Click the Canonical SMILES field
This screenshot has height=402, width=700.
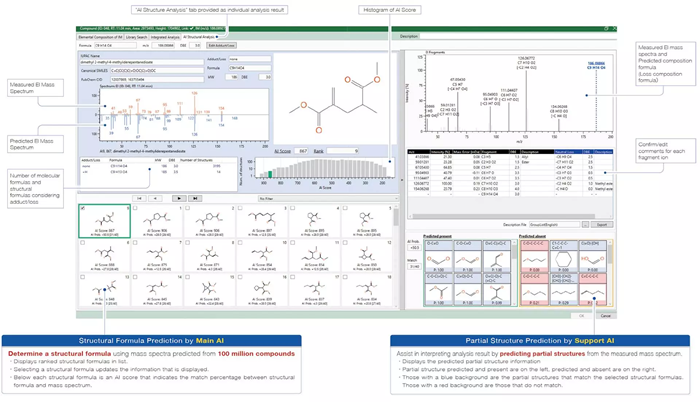pyautogui.click(x=157, y=71)
